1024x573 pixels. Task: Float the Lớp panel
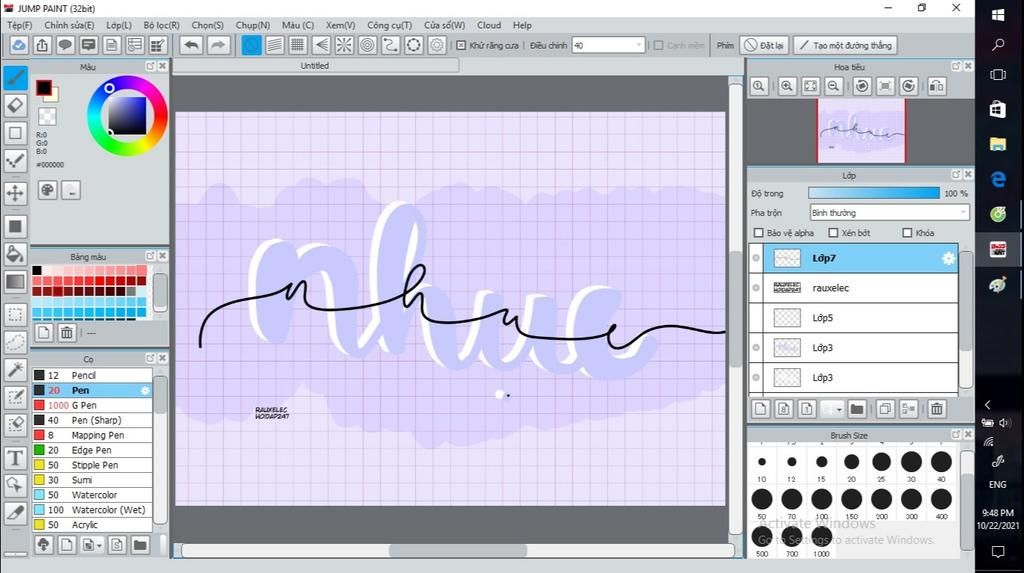tap(956, 174)
